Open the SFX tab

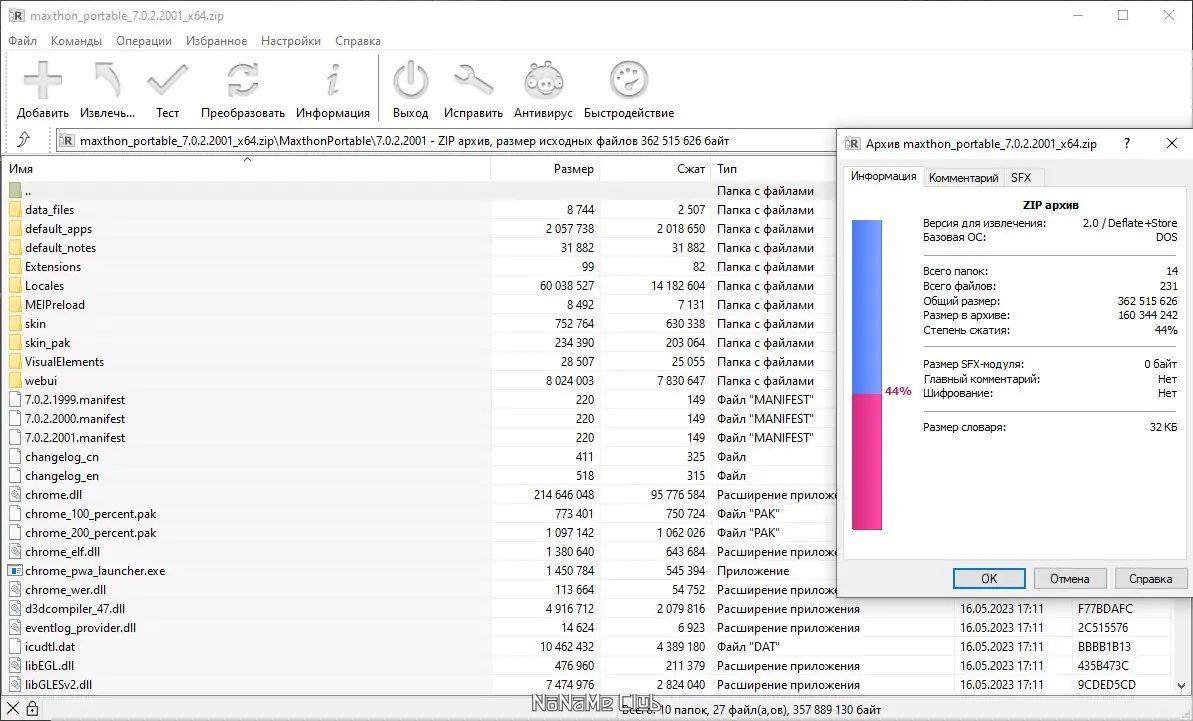pyautogui.click(x=1022, y=176)
